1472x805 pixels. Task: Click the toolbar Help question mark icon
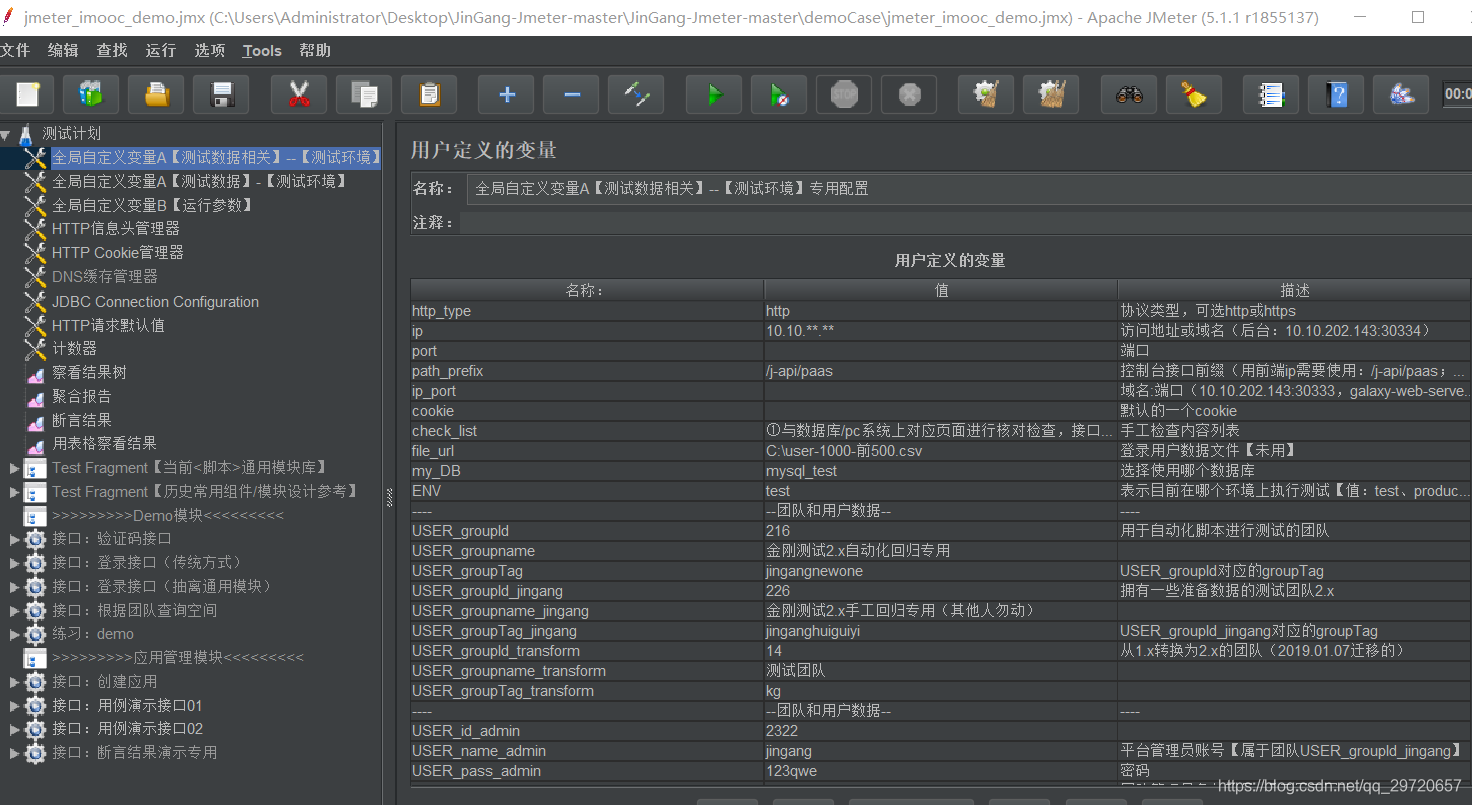(1336, 94)
